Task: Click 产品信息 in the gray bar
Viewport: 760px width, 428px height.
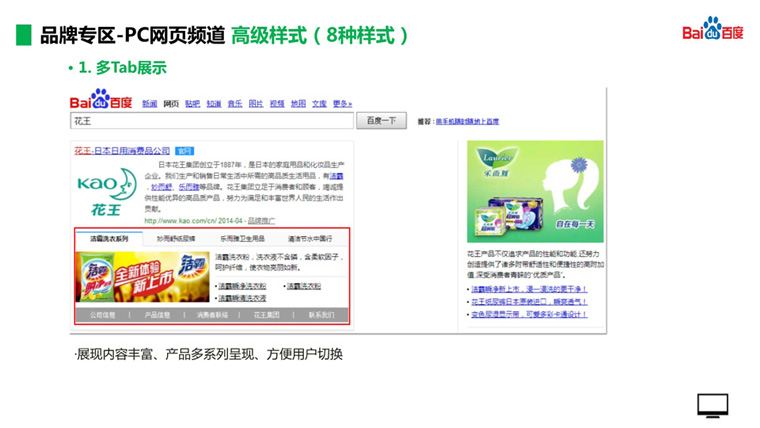Action: [x=157, y=315]
